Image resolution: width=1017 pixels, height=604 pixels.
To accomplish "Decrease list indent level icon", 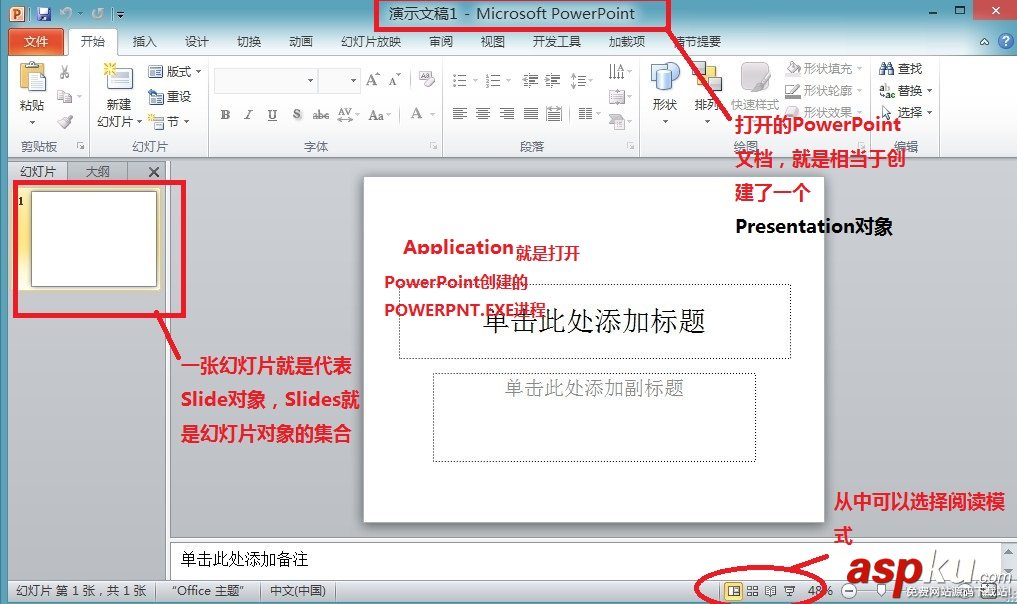I will click(x=531, y=80).
